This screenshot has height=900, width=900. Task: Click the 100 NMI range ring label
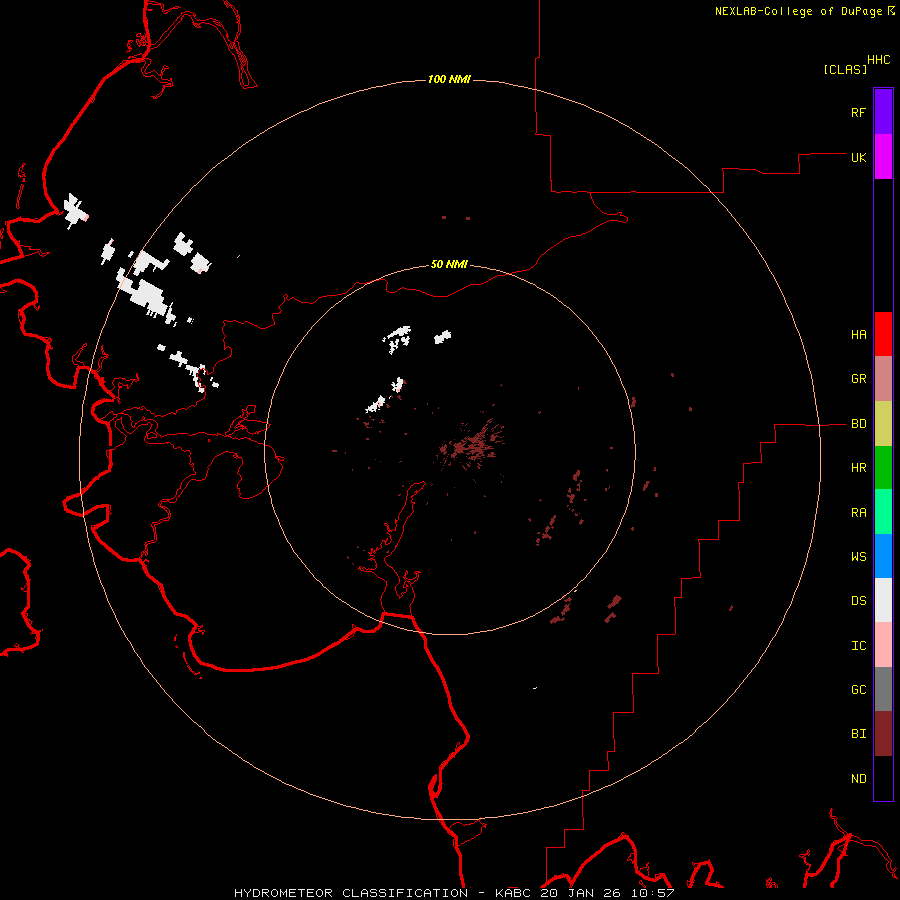(x=449, y=79)
